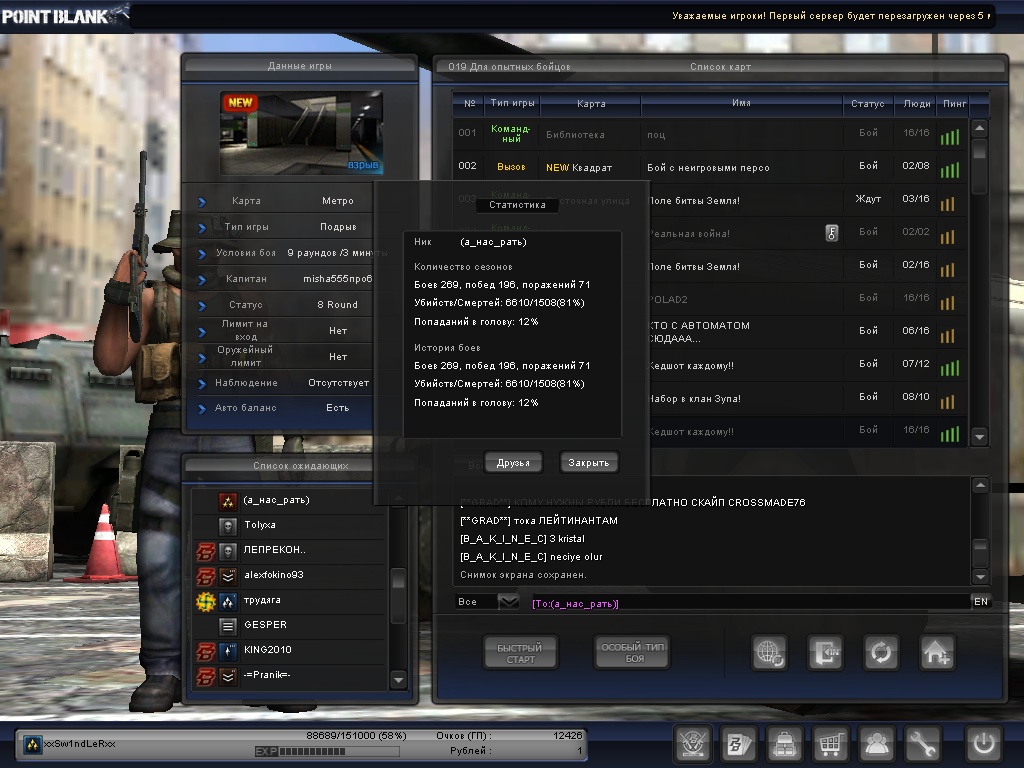Click the globe server selection icon
Screen dimensions: 1024x768
[x=769, y=652]
